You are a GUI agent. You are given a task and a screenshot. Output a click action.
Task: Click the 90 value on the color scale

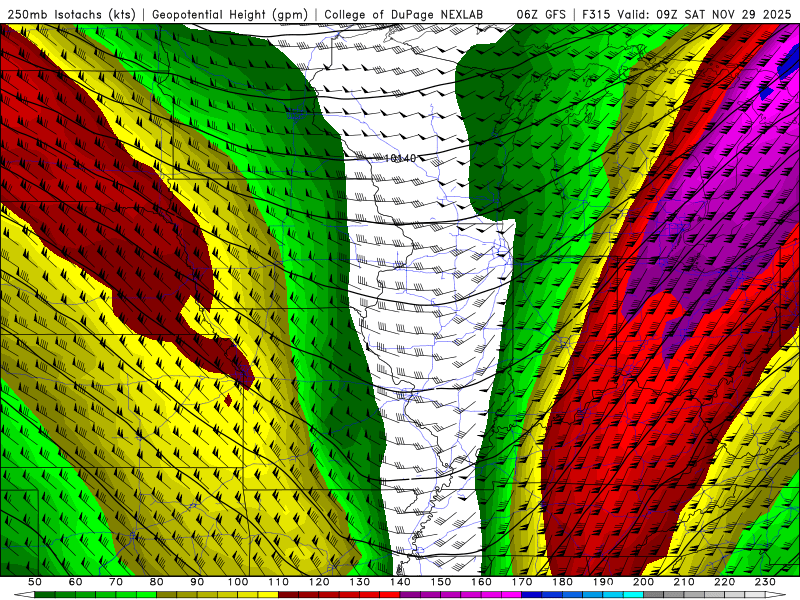(x=197, y=582)
